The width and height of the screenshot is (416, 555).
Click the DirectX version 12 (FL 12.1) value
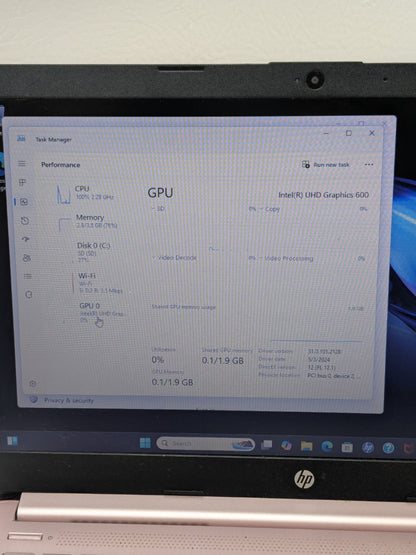322,368
